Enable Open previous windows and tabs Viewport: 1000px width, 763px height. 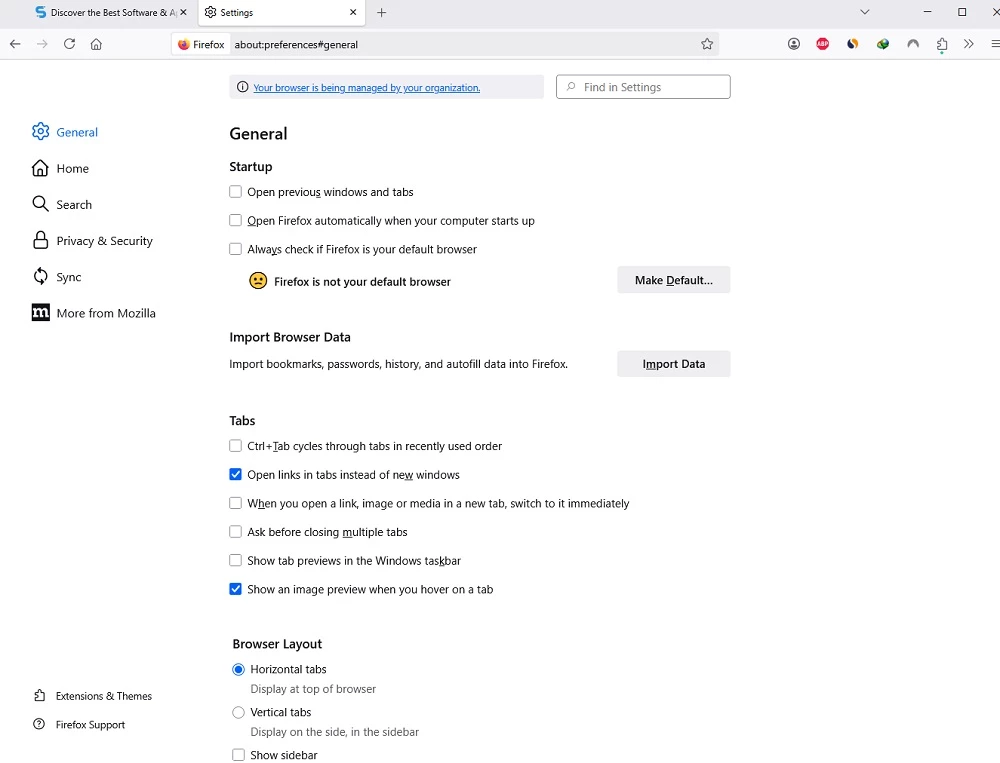tap(236, 192)
